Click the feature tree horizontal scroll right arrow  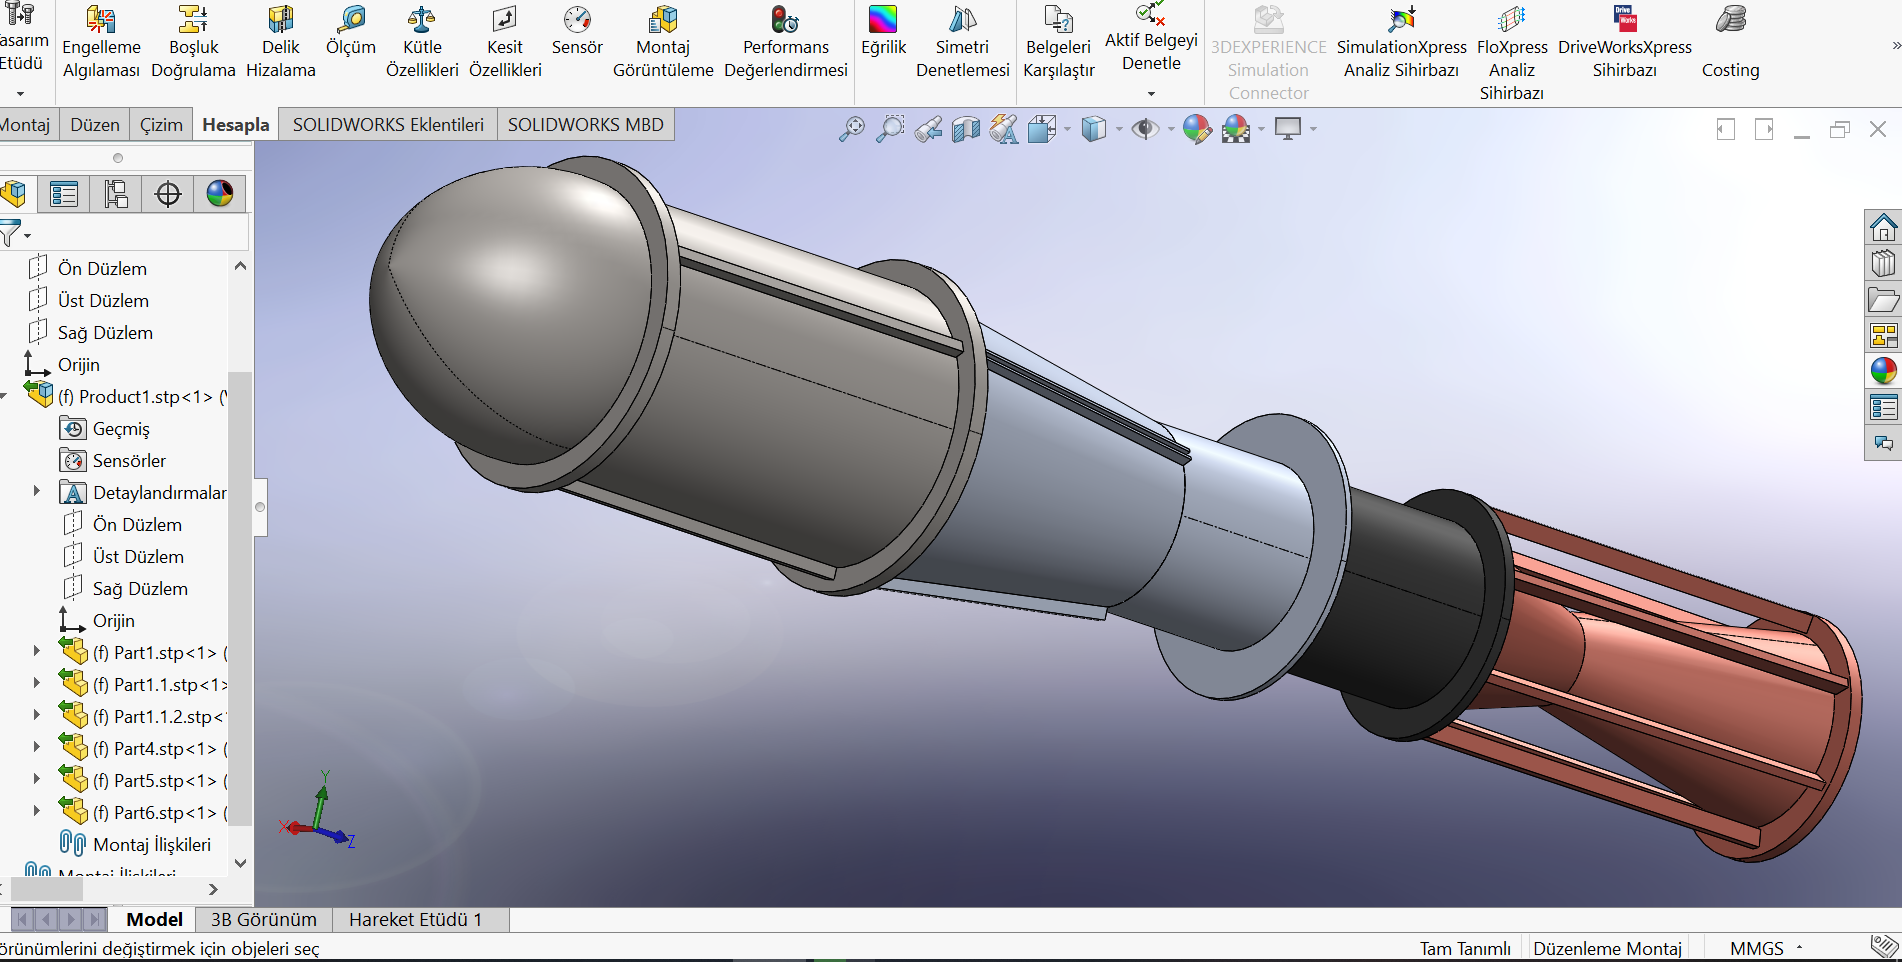pos(213,889)
